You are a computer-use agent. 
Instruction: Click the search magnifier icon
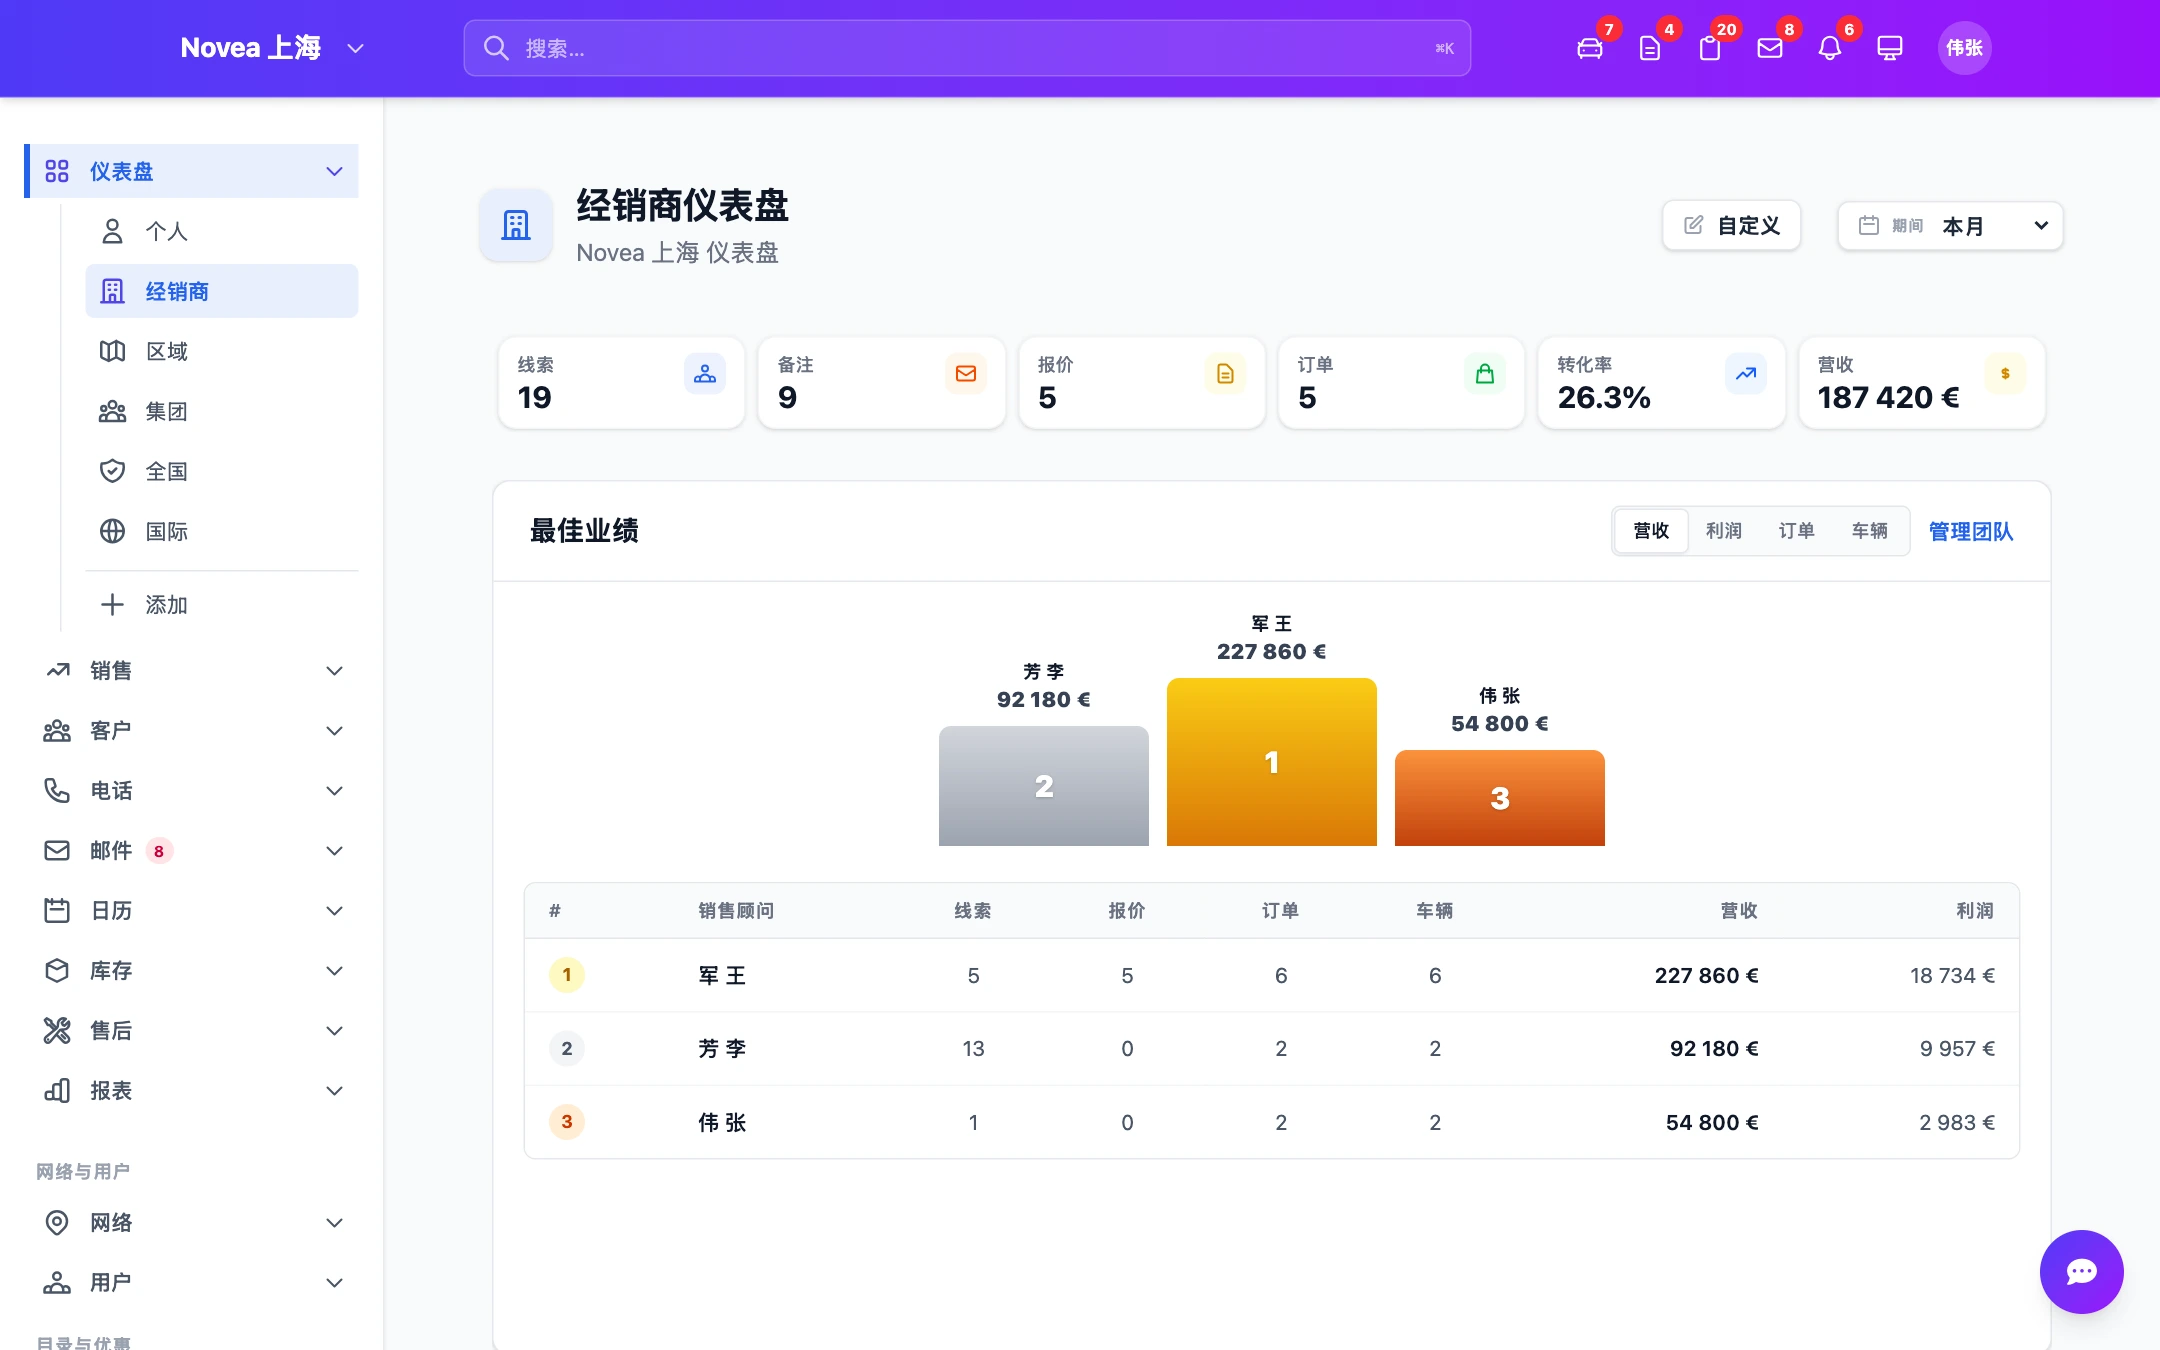point(496,48)
